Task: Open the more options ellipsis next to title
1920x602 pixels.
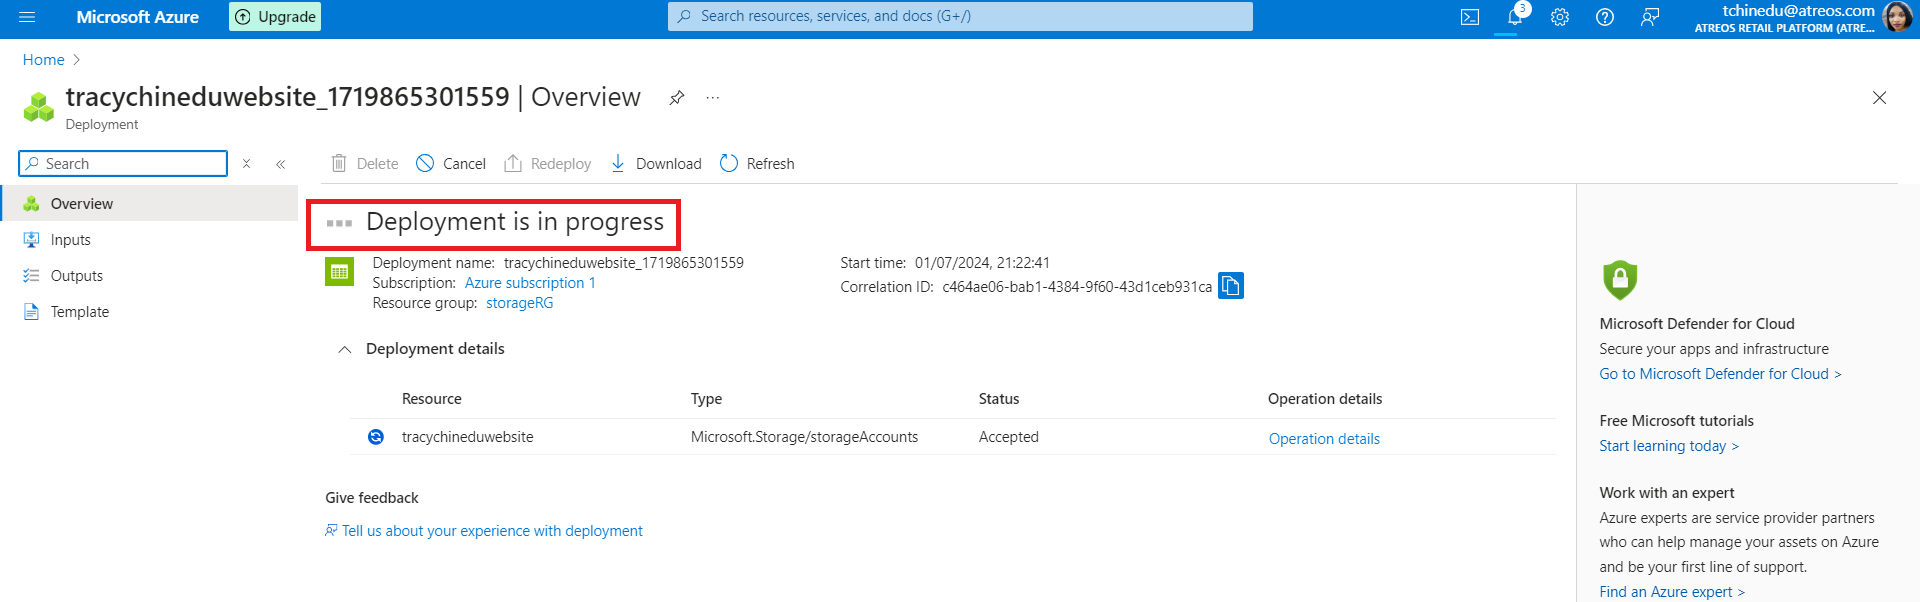Action: tap(713, 98)
